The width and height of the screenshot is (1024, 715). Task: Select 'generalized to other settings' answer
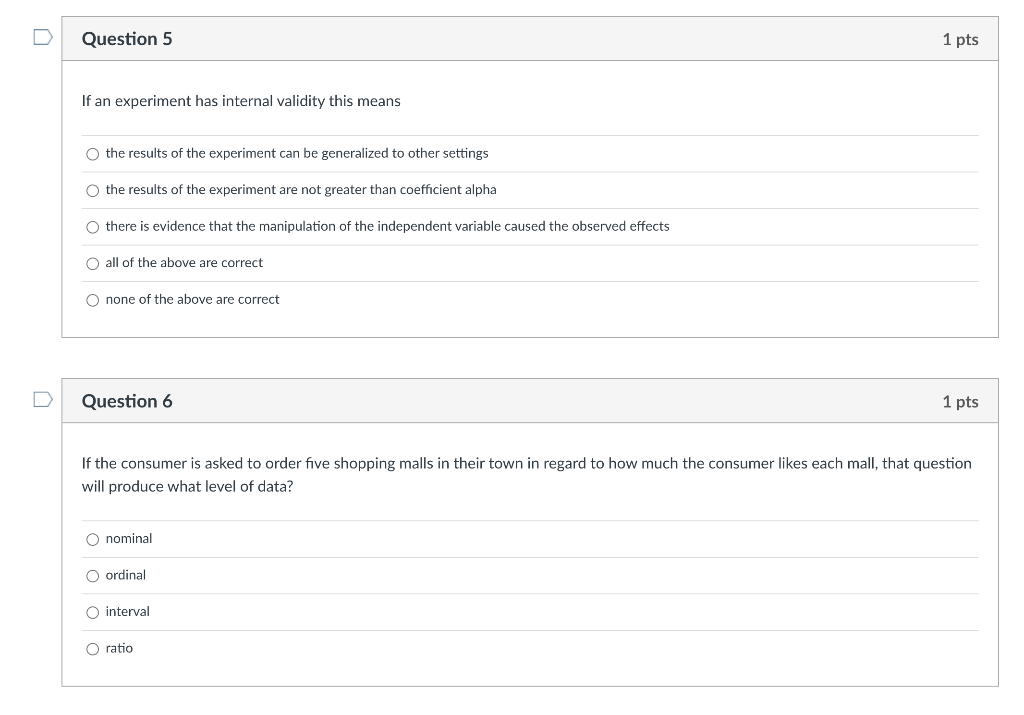click(93, 154)
